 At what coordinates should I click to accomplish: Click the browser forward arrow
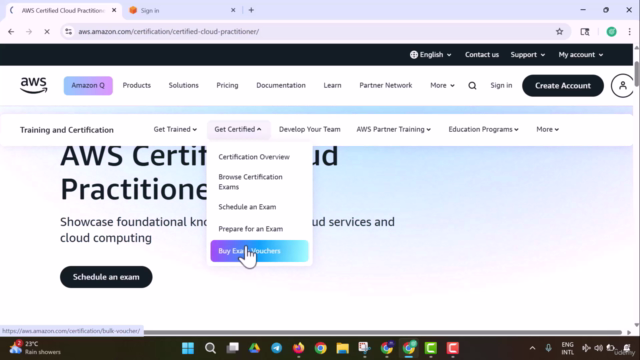click(x=29, y=31)
